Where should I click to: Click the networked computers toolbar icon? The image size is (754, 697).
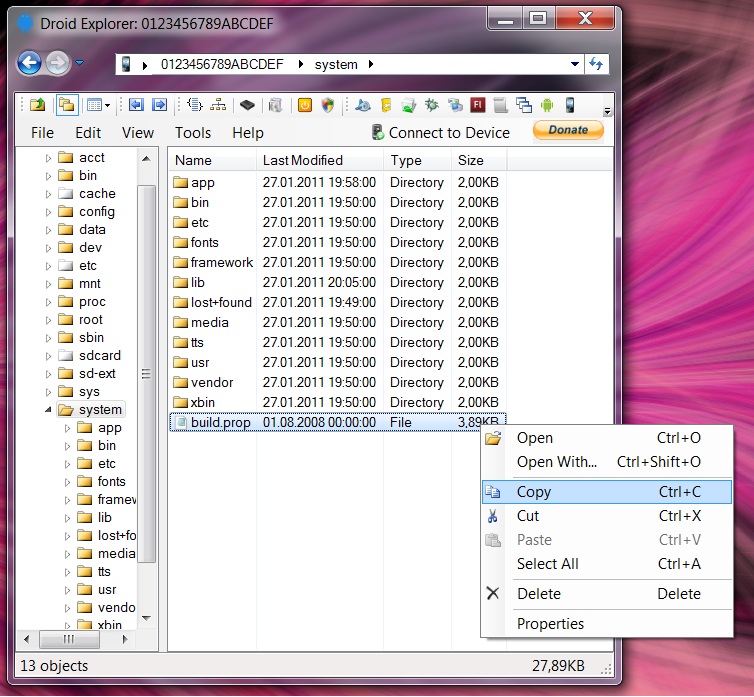(454, 104)
